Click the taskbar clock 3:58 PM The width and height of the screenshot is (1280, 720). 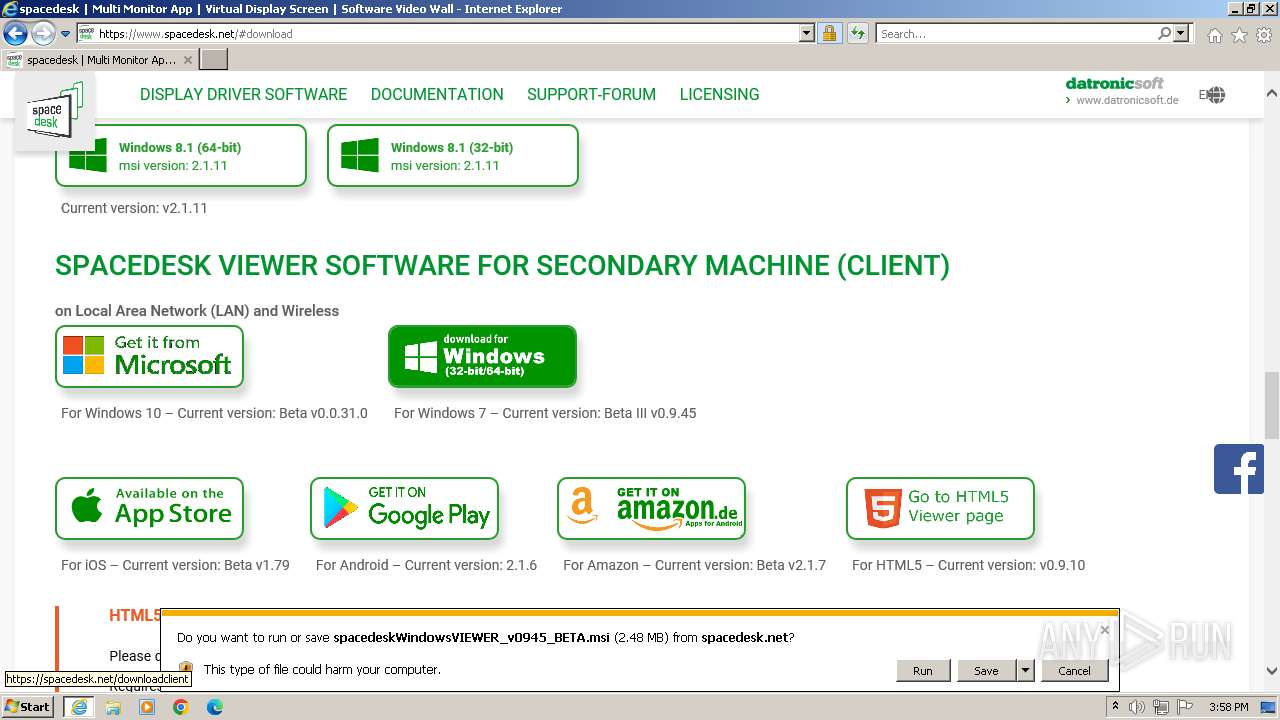pyautogui.click(x=1229, y=707)
